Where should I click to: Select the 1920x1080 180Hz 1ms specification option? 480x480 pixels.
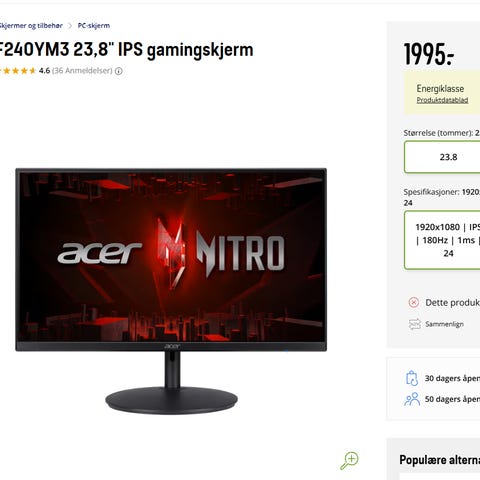point(442,240)
